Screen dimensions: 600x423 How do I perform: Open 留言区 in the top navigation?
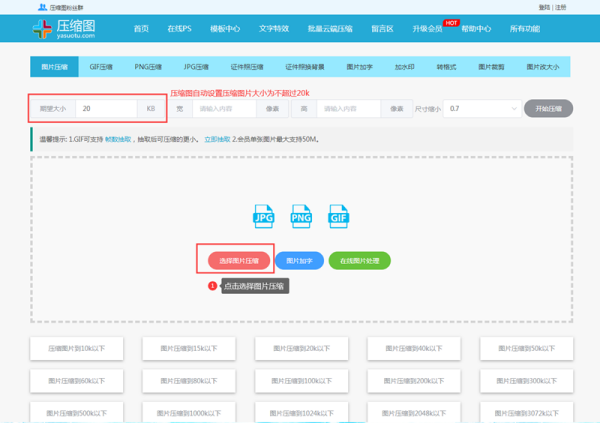[382, 29]
